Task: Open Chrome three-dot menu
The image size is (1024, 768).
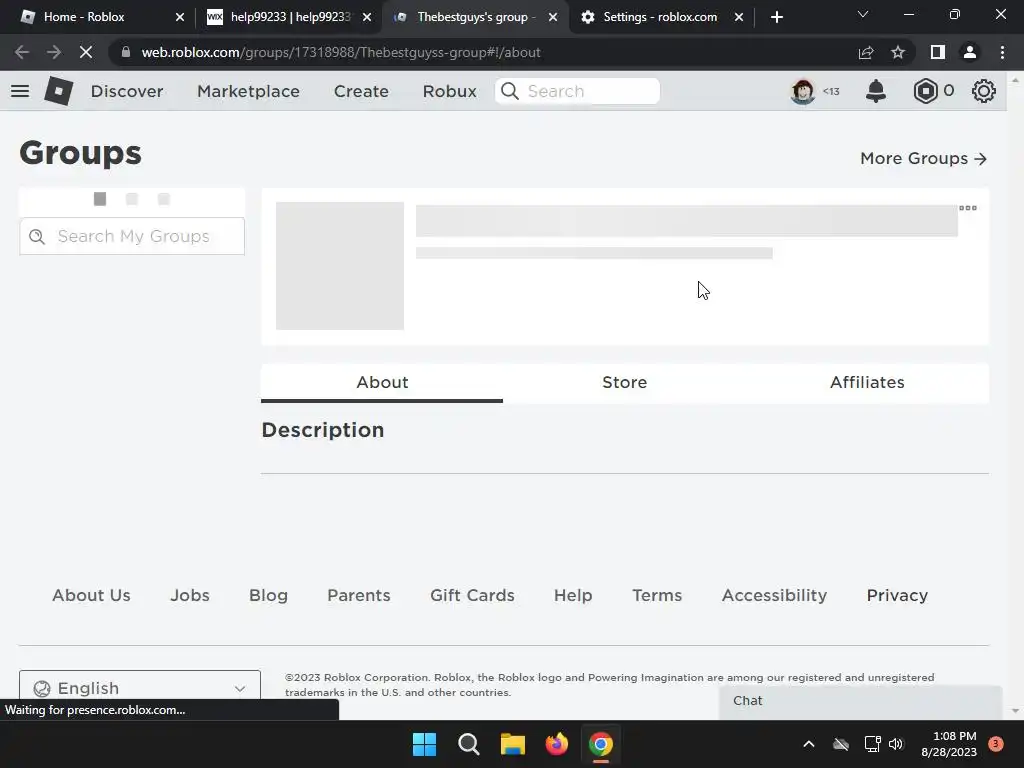Action: 1002,52
